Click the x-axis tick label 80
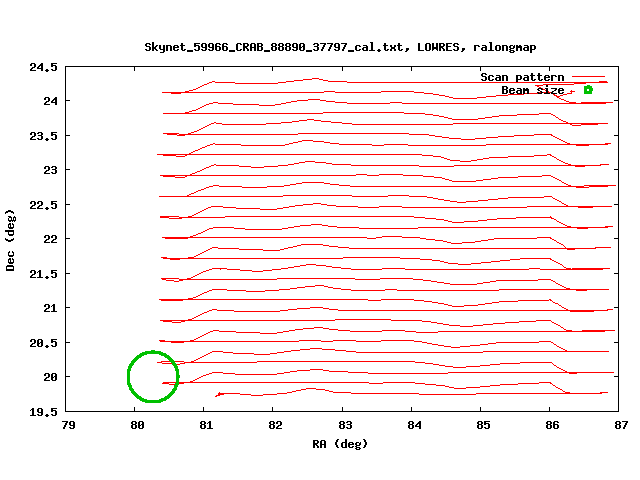Image resolution: width=640 pixels, height=480 pixels. click(x=138, y=425)
